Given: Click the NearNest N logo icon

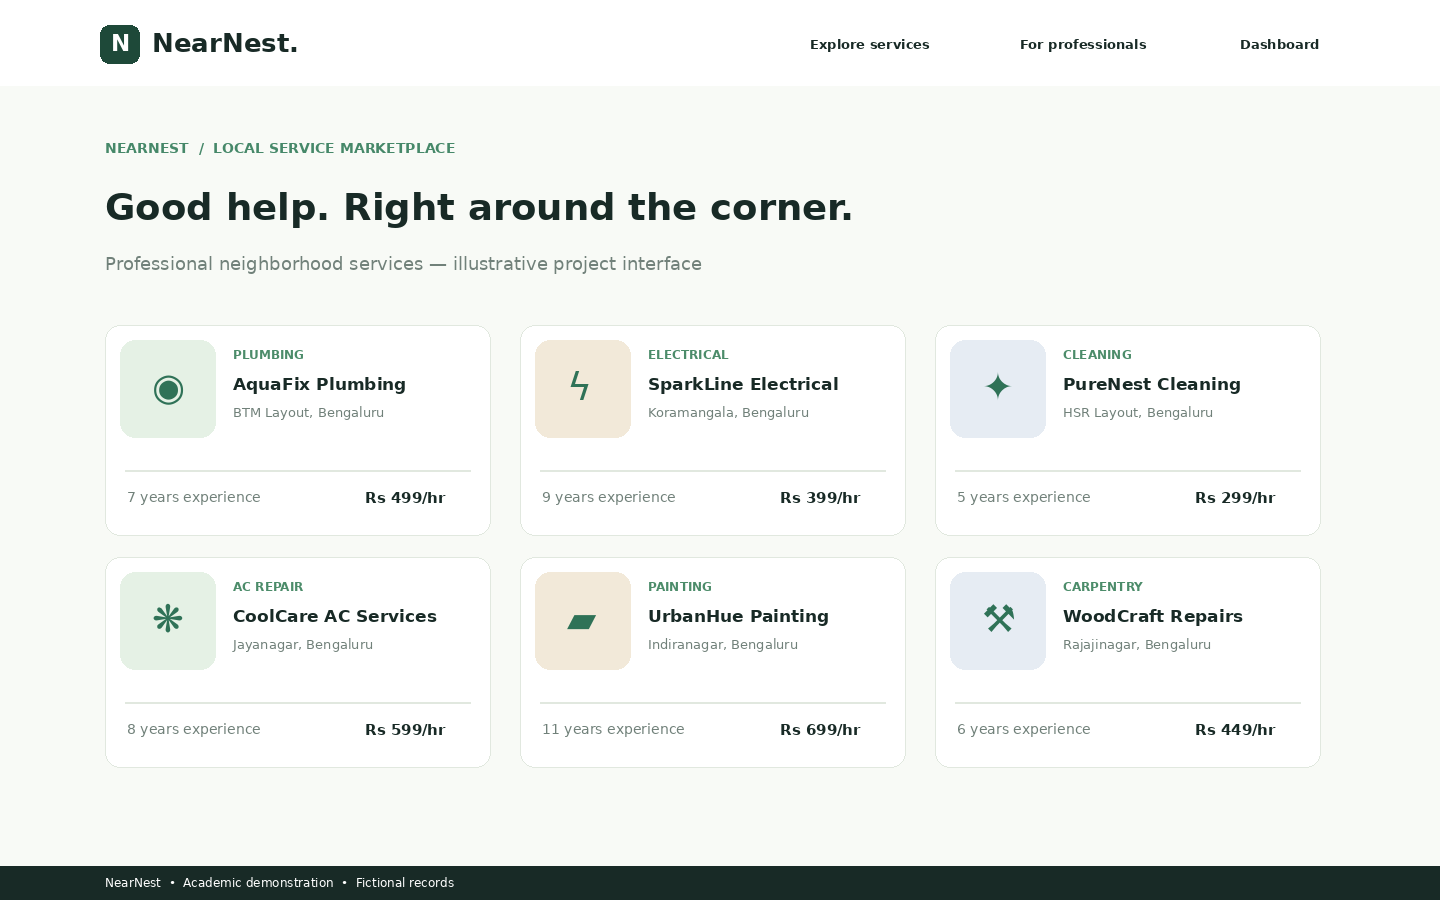Looking at the screenshot, I should click(x=120, y=44).
